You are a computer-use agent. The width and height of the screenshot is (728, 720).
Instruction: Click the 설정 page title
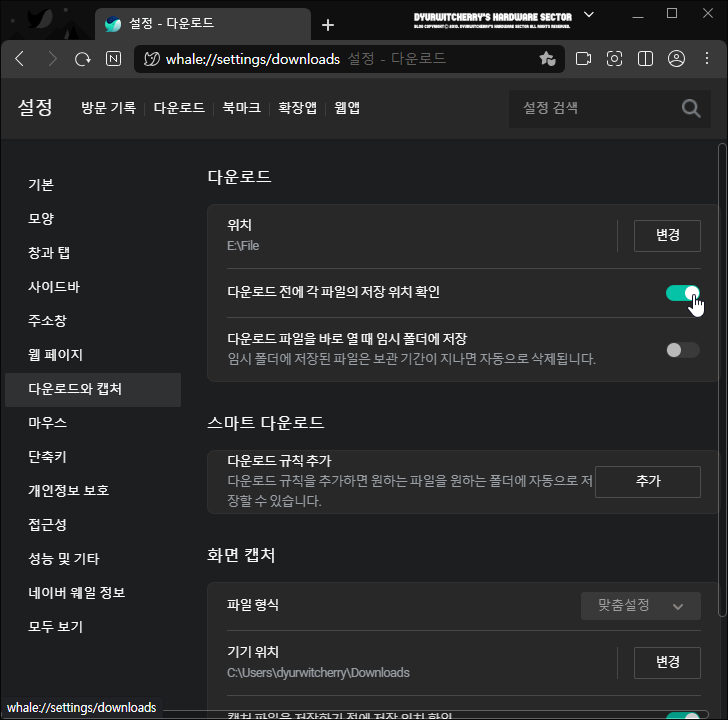(35, 108)
